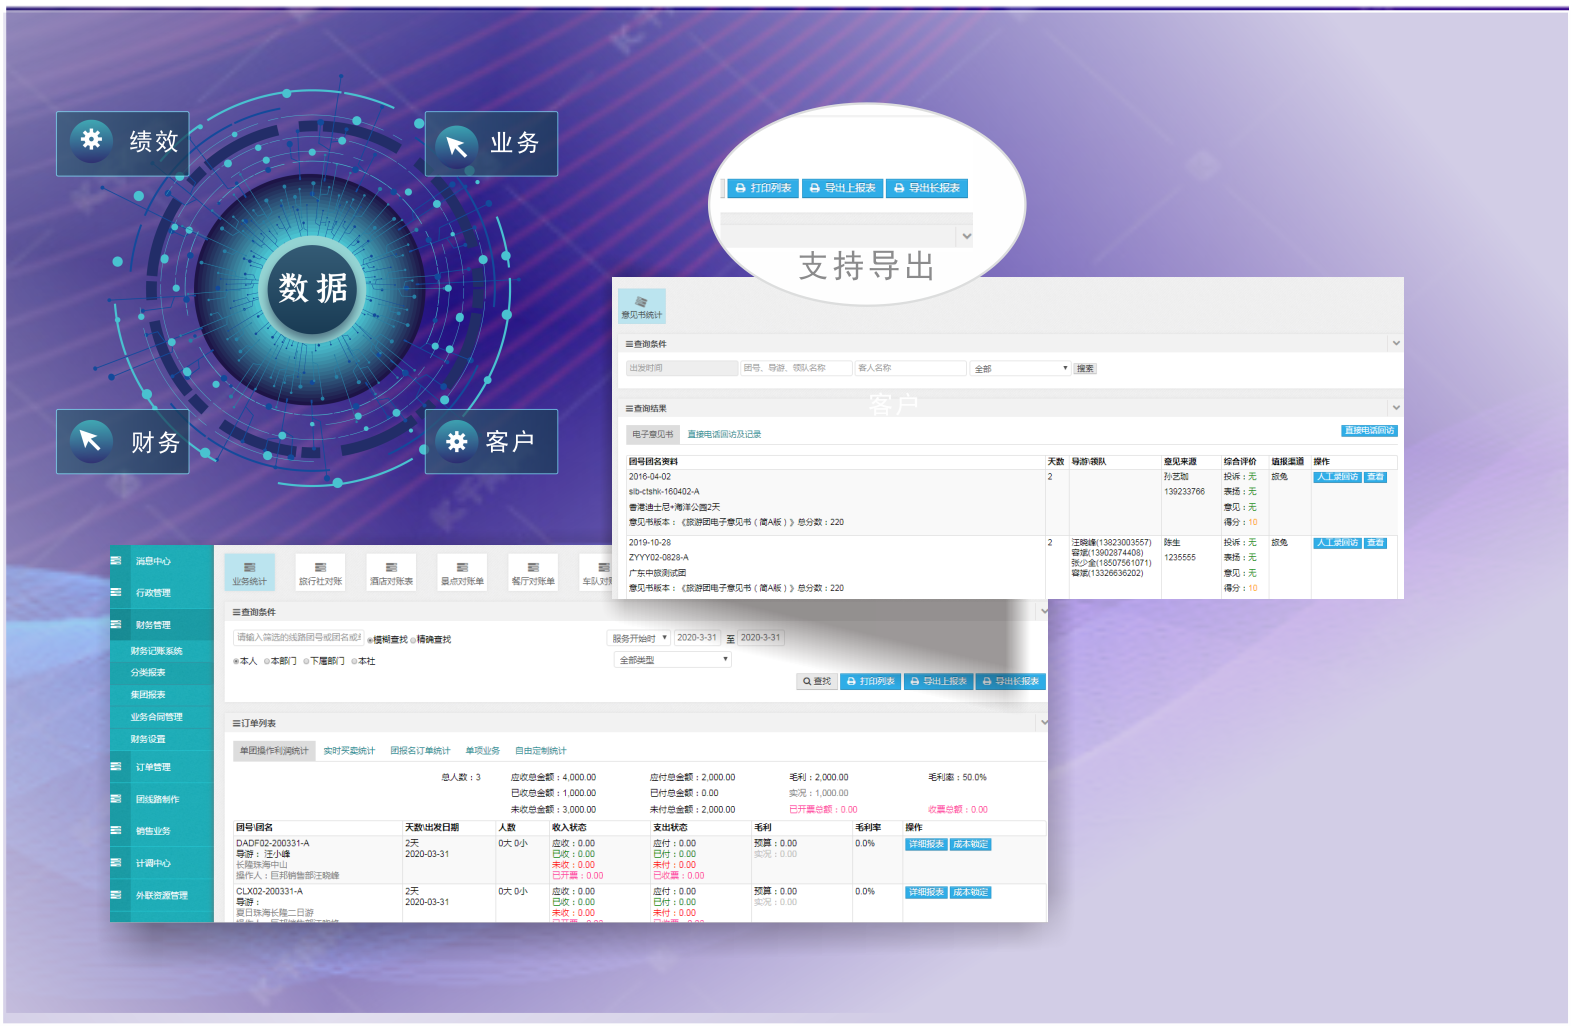Viewport: 1571px width, 1026px height.
Task: Click 导出长报表 inside the 支持导出 oval
Action: click(927, 188)
